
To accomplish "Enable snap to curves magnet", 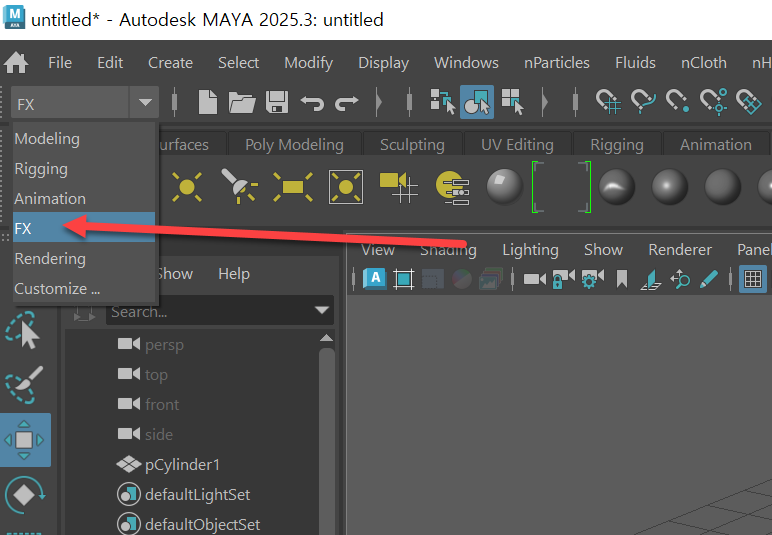I will (x=643, y=102).
